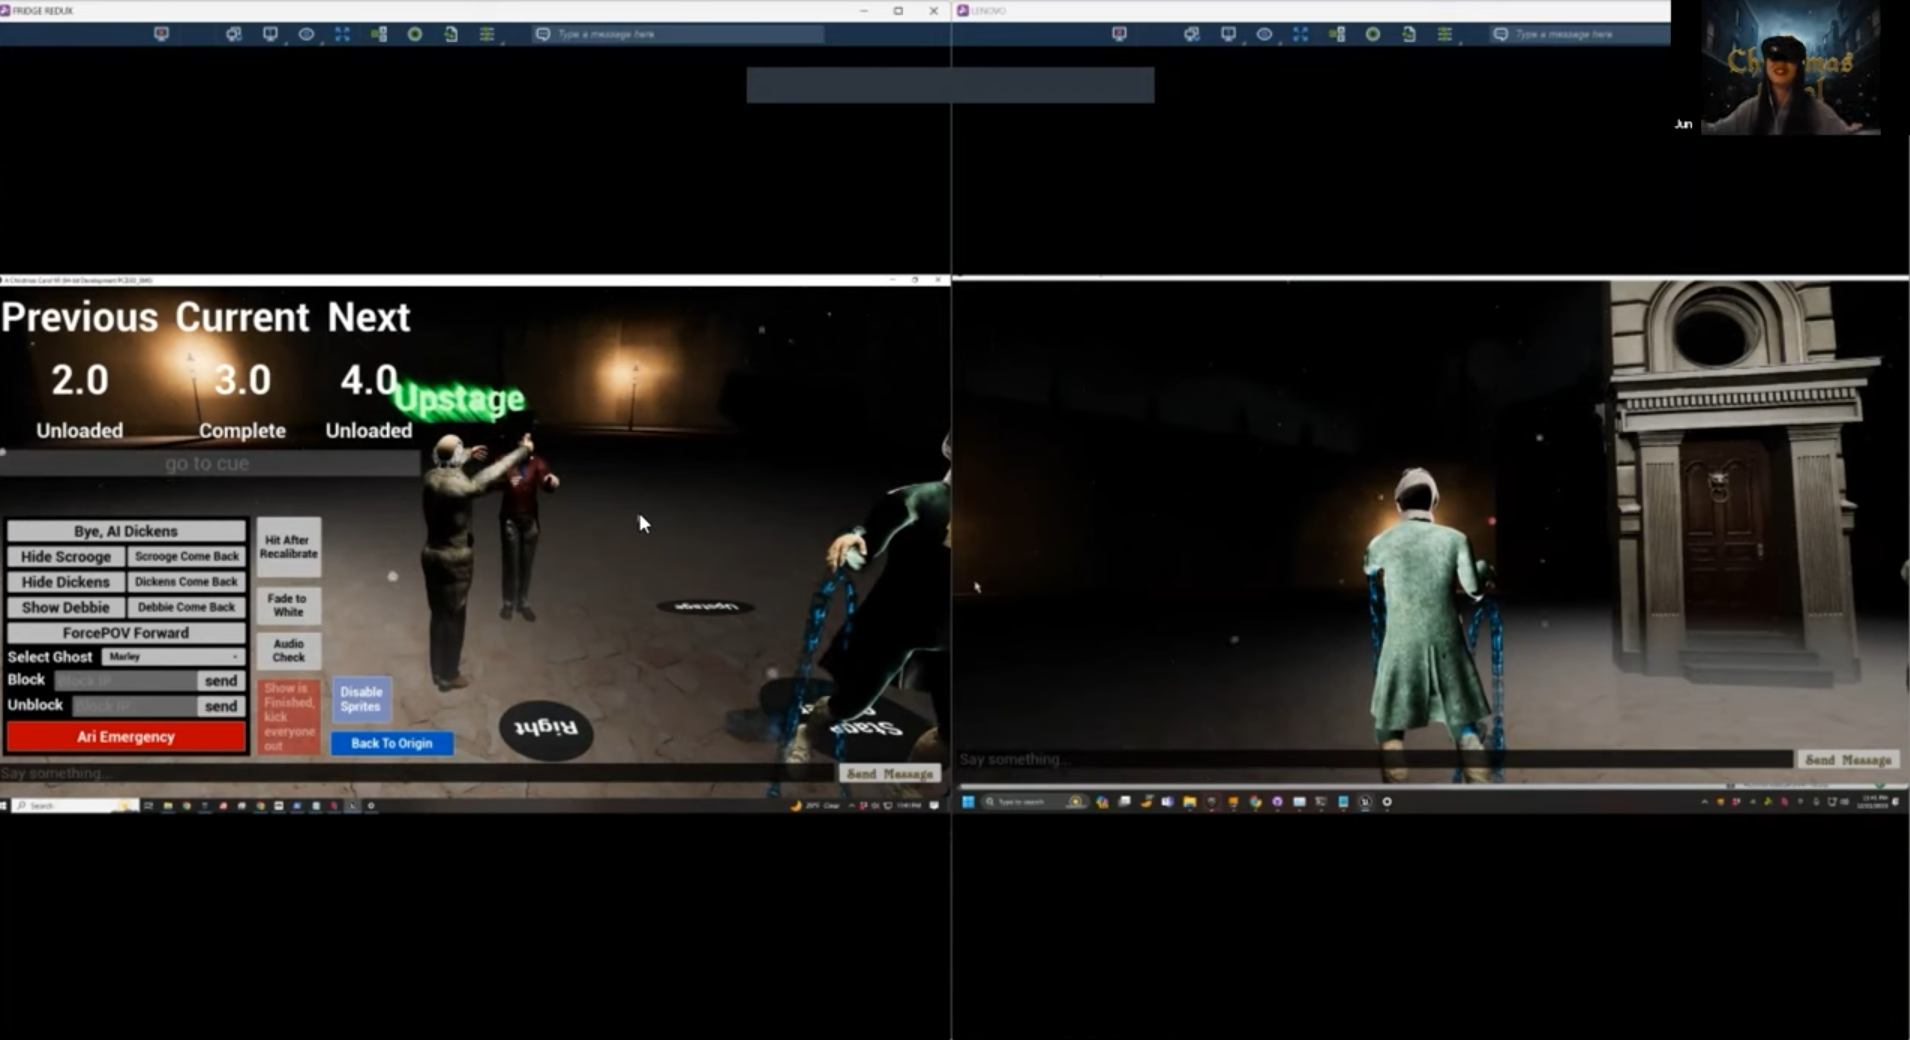
Task: Click the red monitor icon in LENOVO toolbar
Action: click(x=1119, y=34)
